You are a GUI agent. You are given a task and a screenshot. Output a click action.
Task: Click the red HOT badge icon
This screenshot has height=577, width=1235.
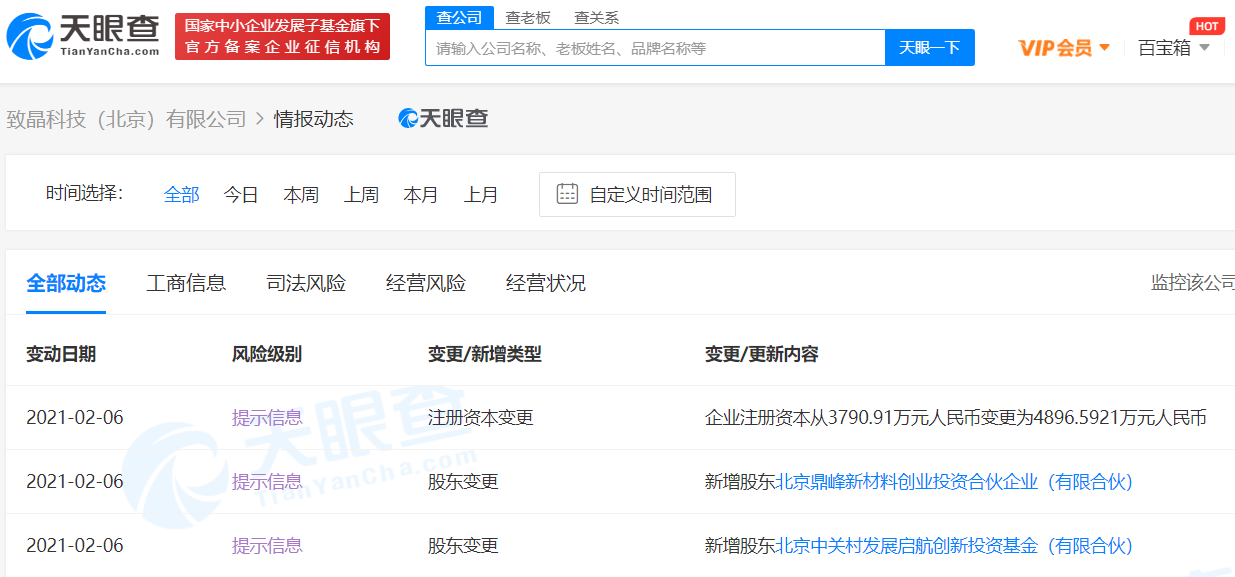coord(1207,26)
